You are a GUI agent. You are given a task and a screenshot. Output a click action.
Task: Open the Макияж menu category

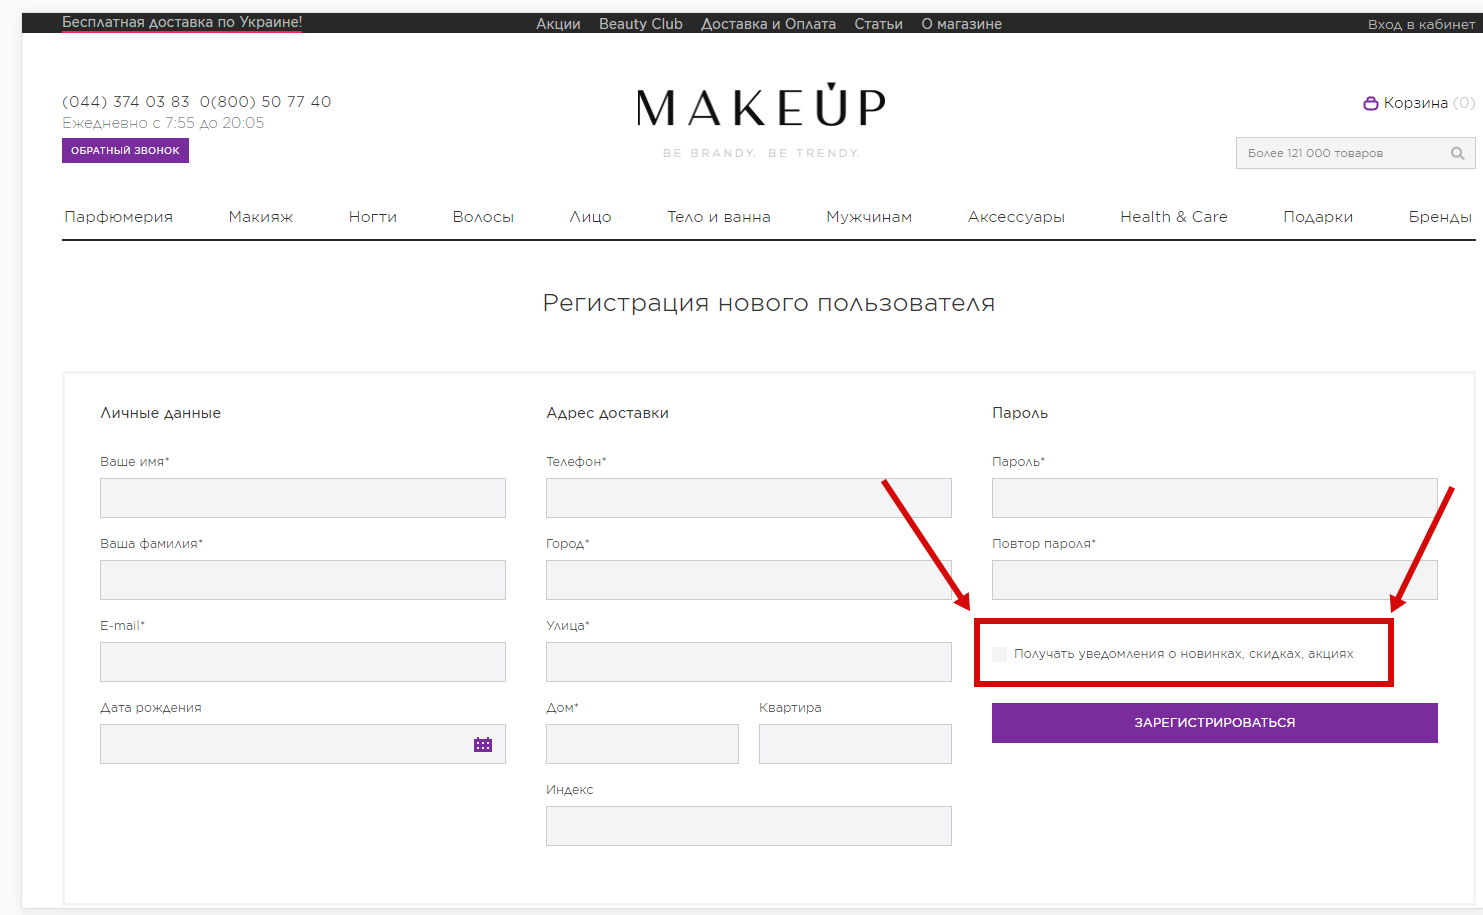coord(260,217)
